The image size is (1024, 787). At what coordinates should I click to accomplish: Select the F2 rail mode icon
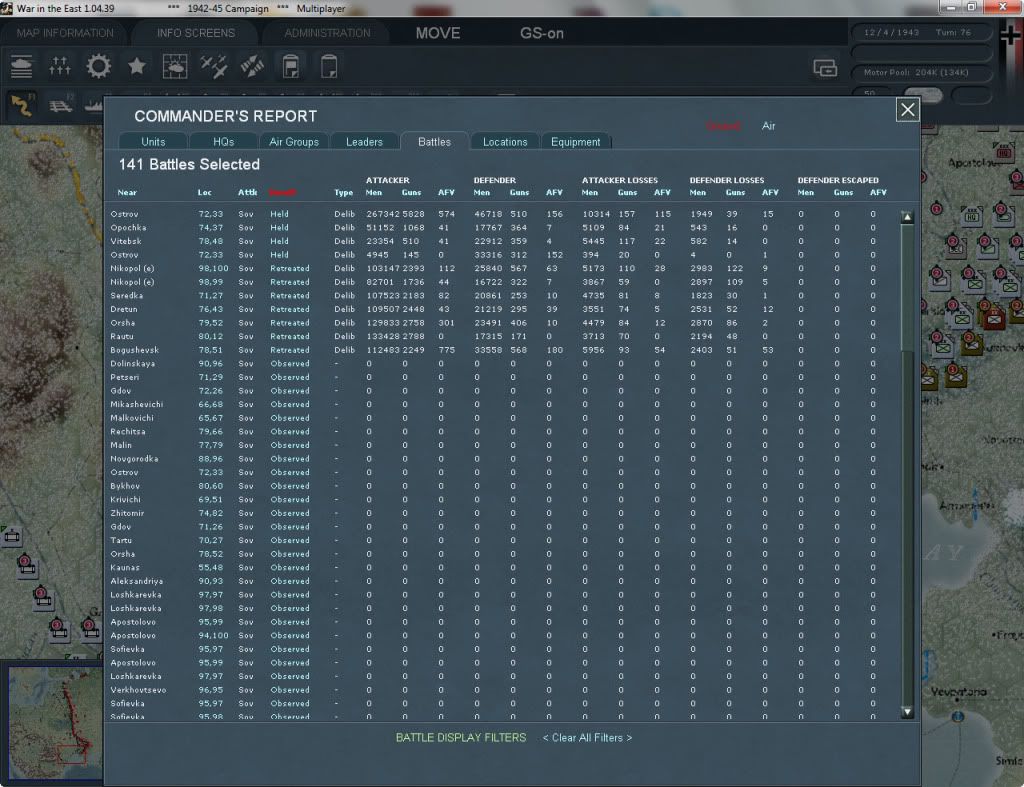[61, 104]
